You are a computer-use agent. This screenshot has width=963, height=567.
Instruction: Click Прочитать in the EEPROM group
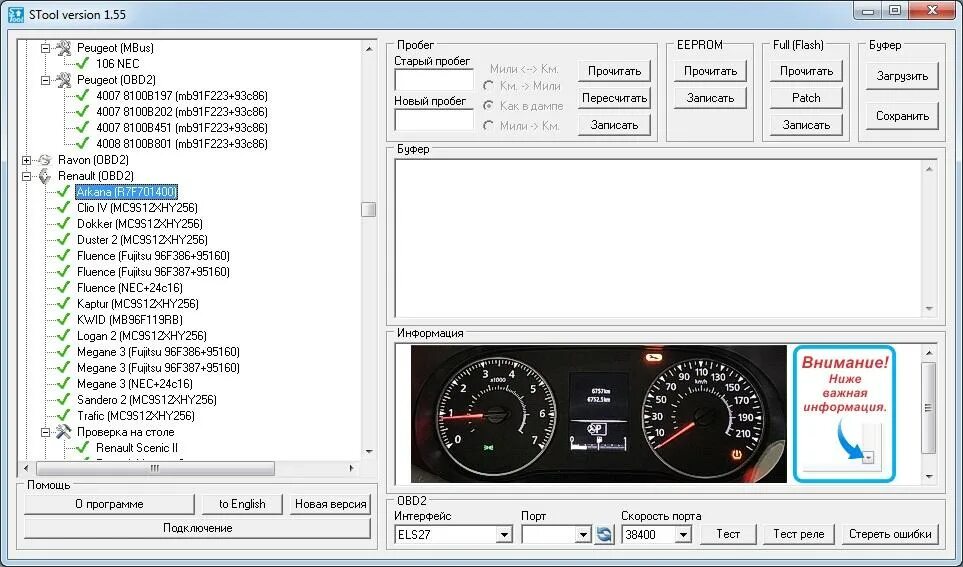(710, 71)
